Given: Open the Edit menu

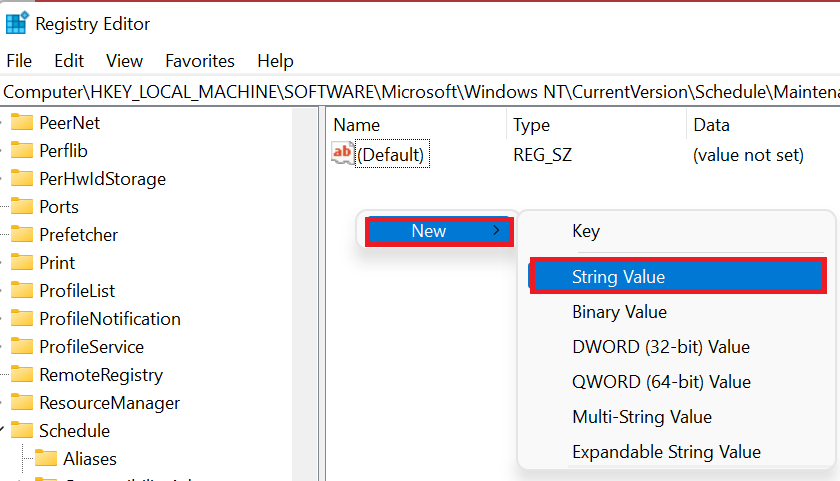Looking at the screenshot, I should pos(69,61).
